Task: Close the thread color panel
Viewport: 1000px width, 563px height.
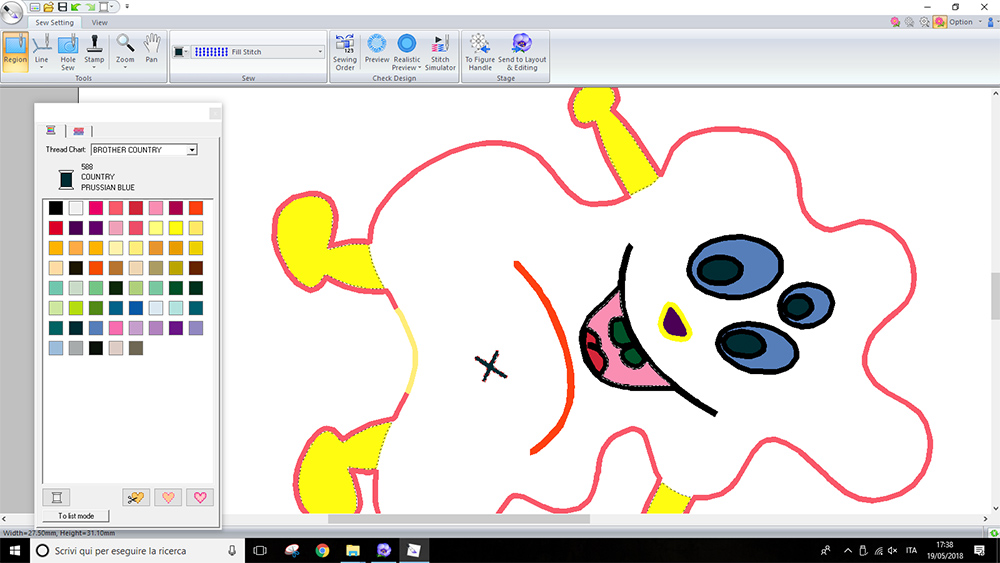Action: pyautogui.click(x=215, y=113)
